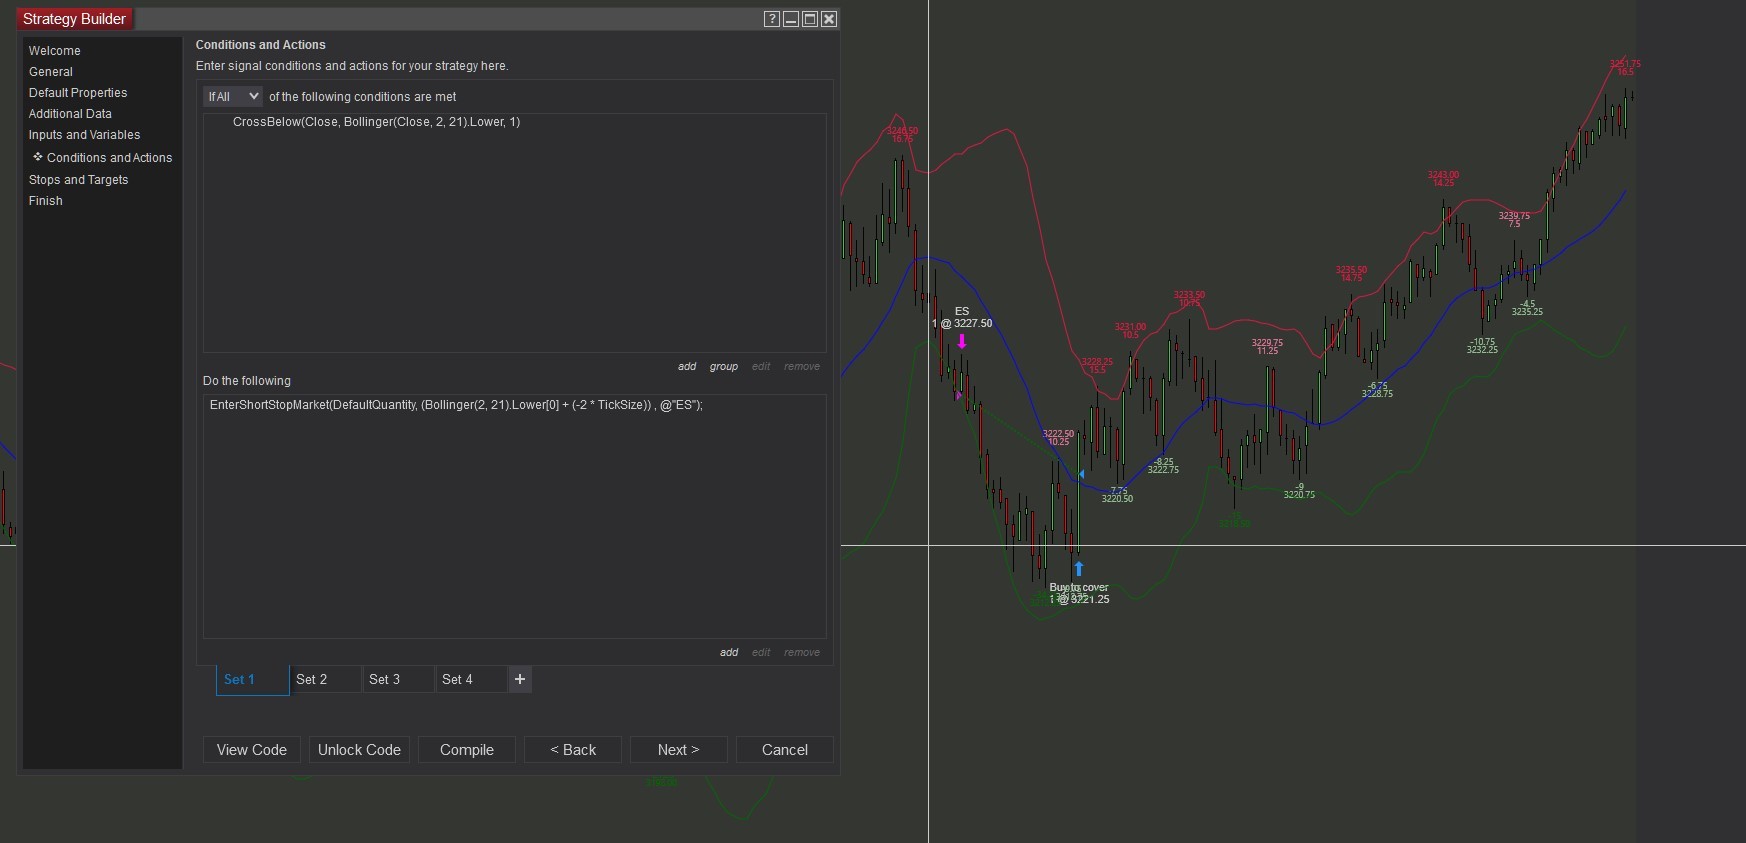The width and height of the screenshot is (1746, 843).
Task: Click the green '3228.75' price label
Action: coord(1377,394)
